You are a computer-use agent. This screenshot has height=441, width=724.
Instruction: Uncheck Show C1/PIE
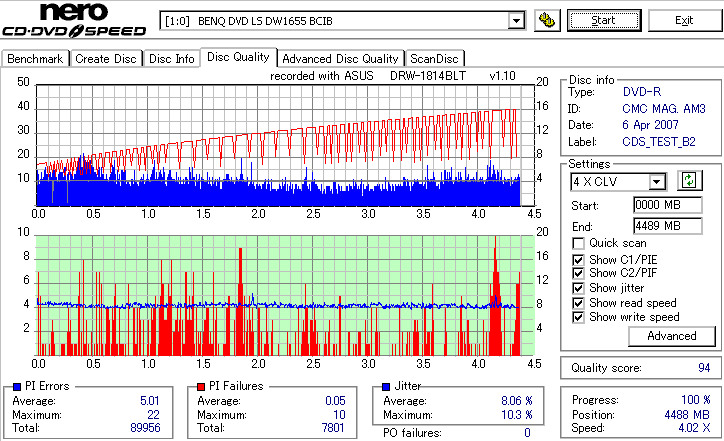pos(578,260)
